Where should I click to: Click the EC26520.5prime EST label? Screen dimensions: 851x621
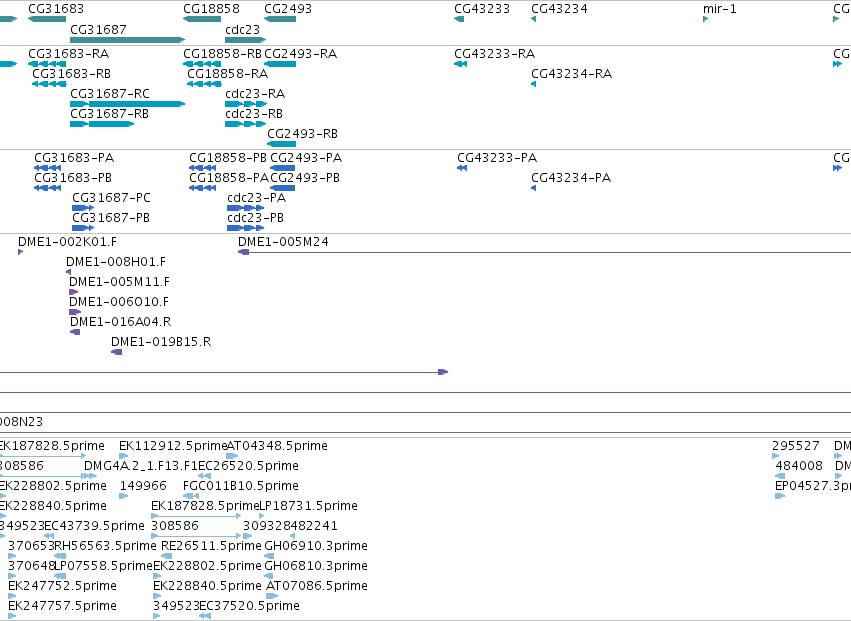[x=249, y=466]
